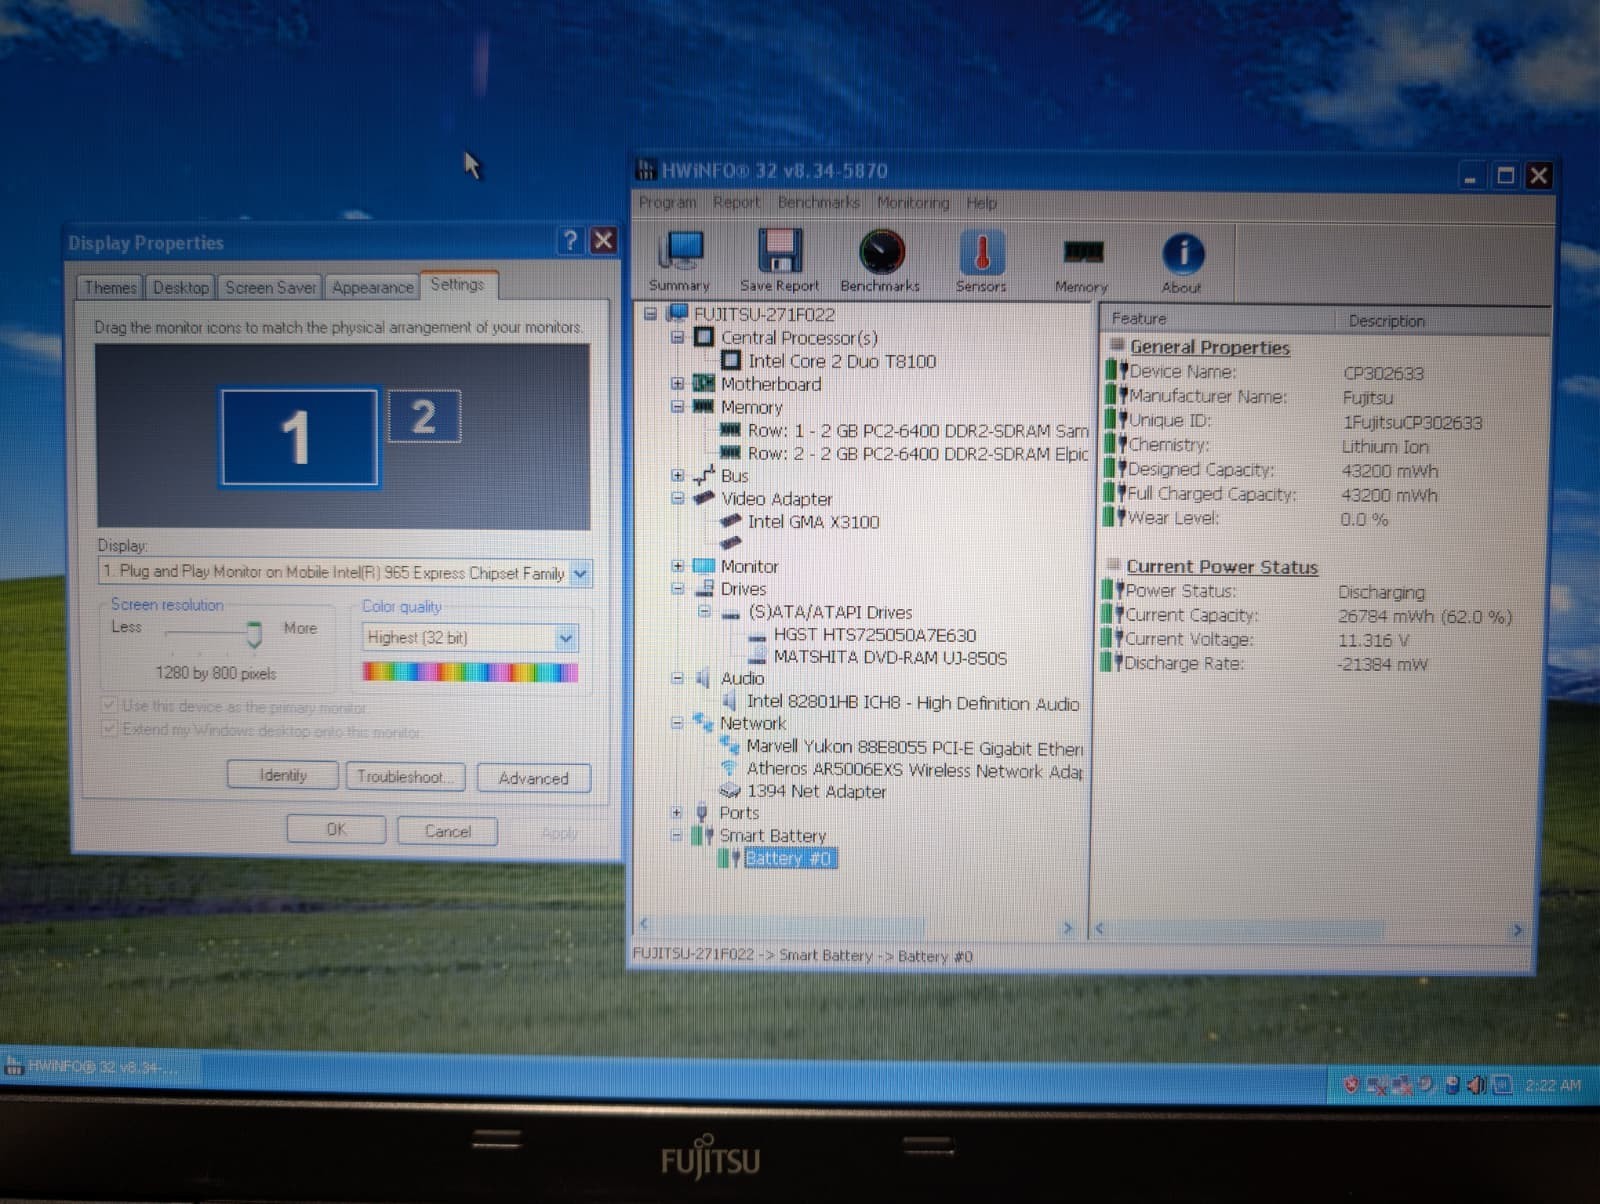
Task: Open Advanced display settings
Action: tap(533, 779)
